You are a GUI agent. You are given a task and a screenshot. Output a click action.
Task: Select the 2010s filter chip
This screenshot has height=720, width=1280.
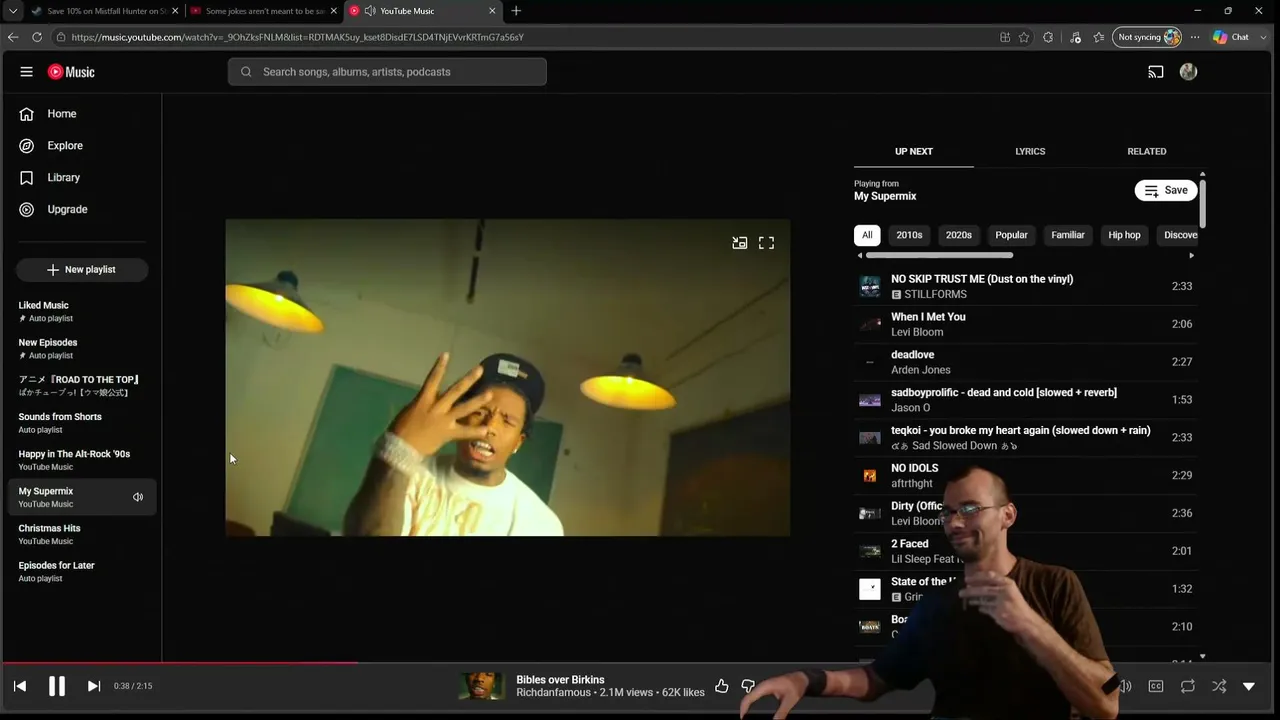pyautogui.click(x=909, y=235)
